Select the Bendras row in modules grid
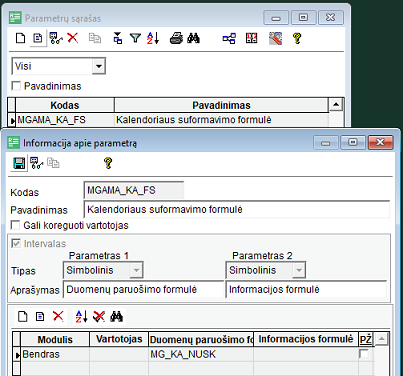The height and width of the screenshot is (376, 403). (x=197, y=354)
